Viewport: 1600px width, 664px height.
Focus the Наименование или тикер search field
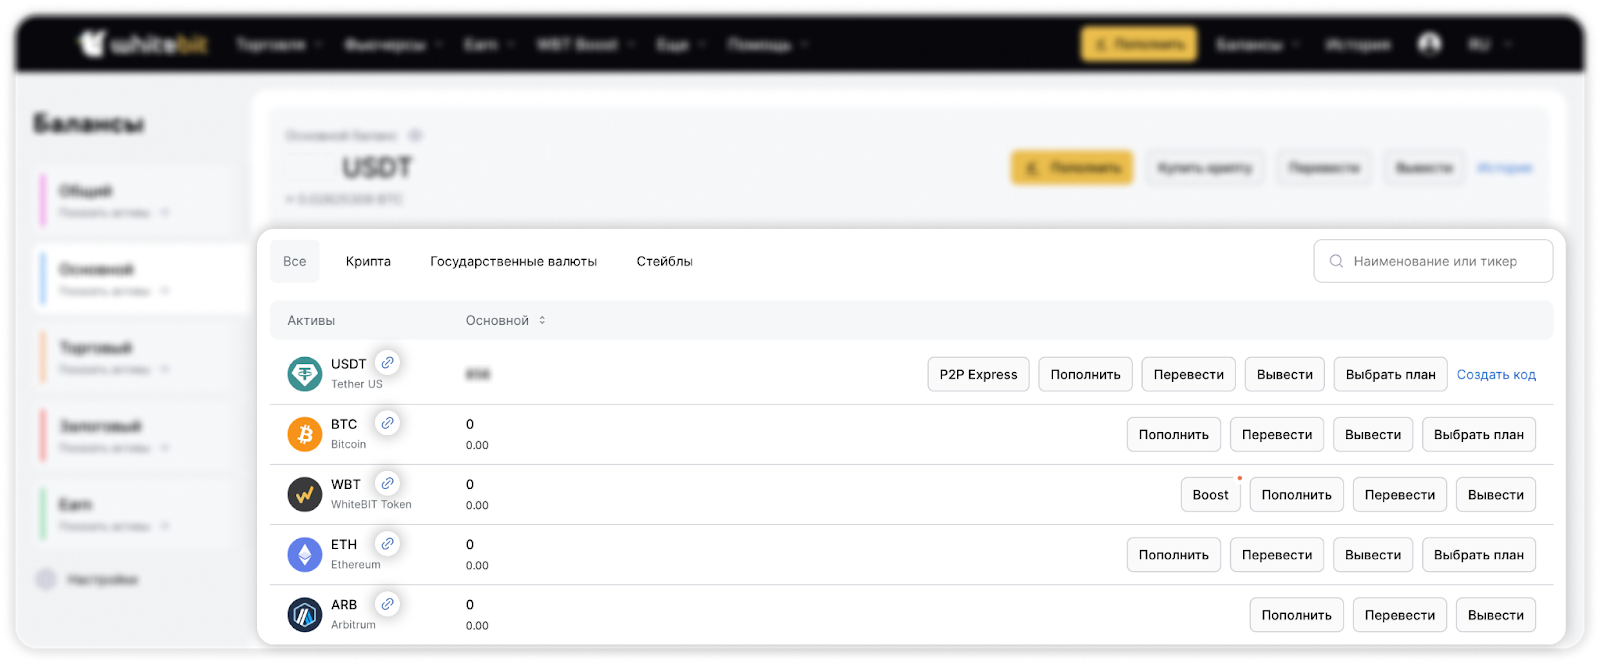click(x=1433, y=261)
